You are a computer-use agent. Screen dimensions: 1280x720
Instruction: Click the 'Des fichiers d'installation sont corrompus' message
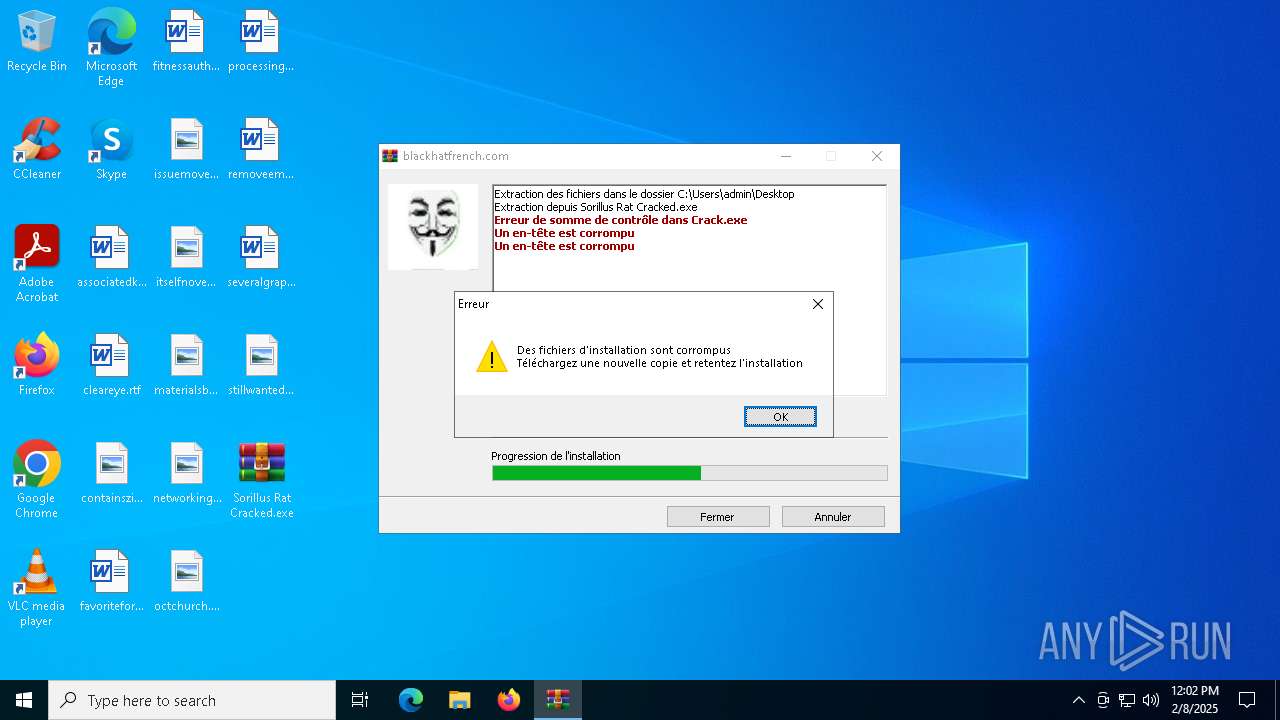tap(624, 350)
